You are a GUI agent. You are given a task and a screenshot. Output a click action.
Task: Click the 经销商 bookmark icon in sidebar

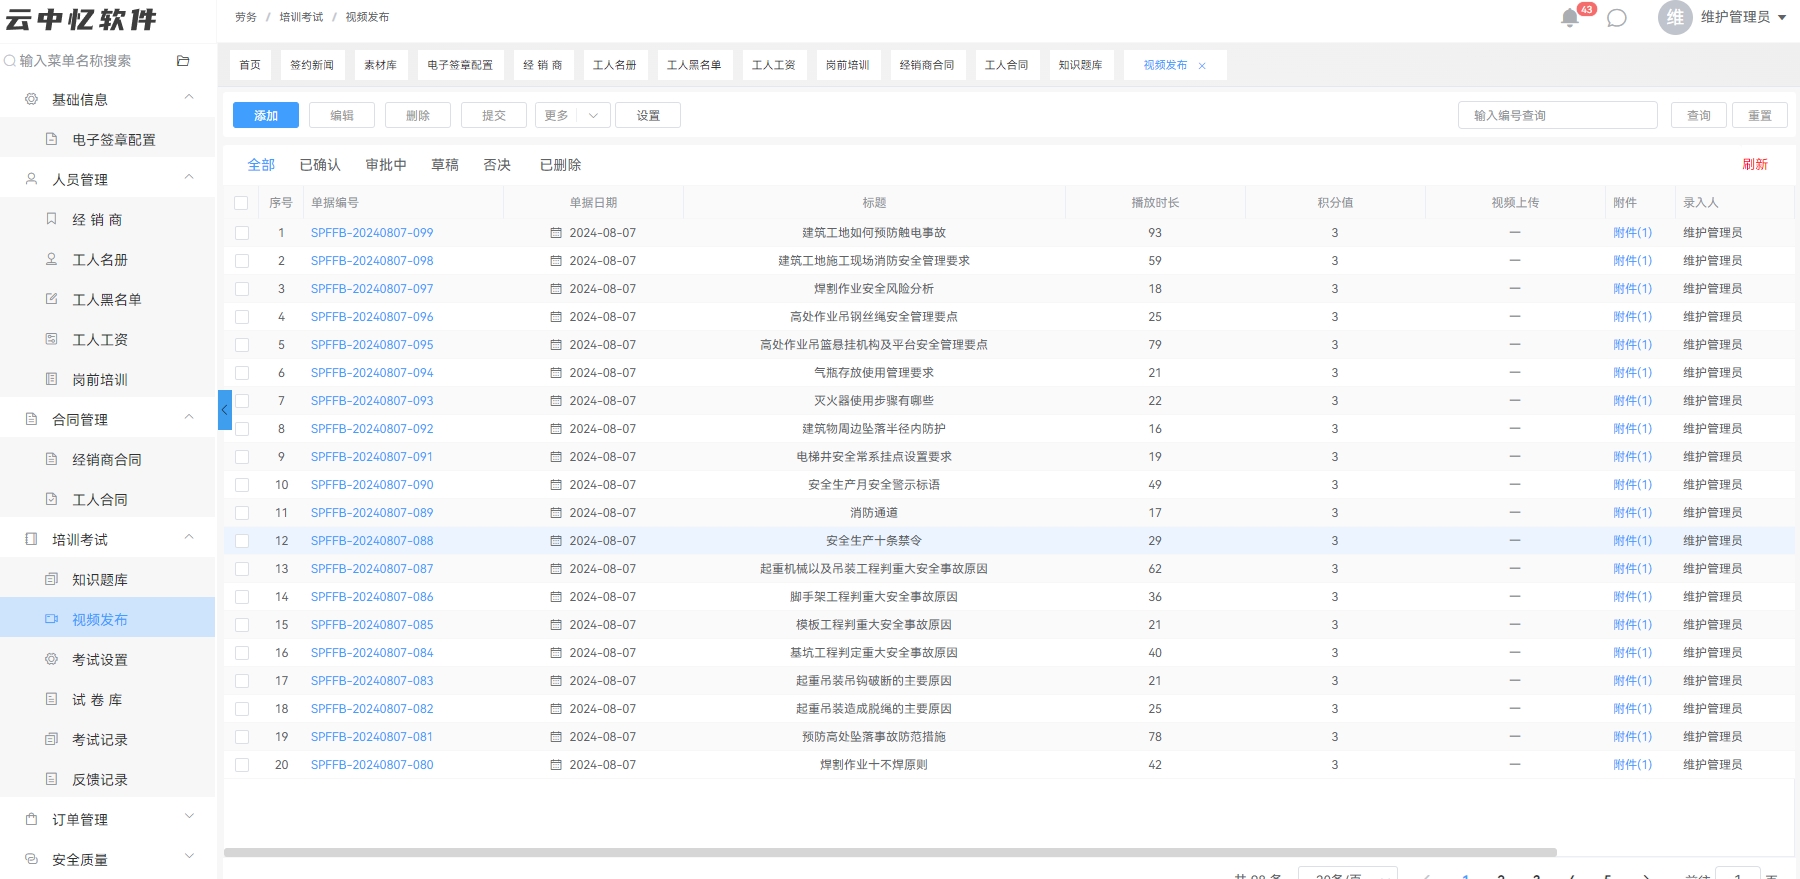pos(51,219)
